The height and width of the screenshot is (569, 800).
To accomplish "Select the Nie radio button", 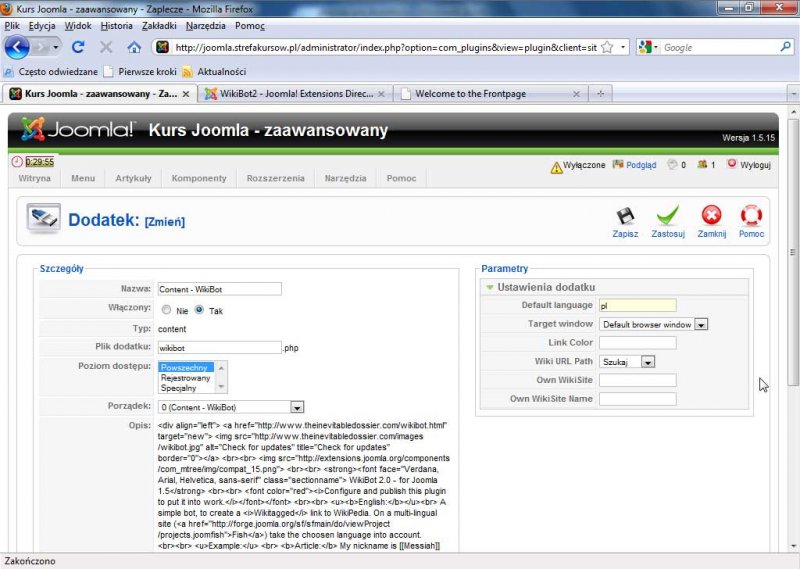I will click(x=166, y=310).
